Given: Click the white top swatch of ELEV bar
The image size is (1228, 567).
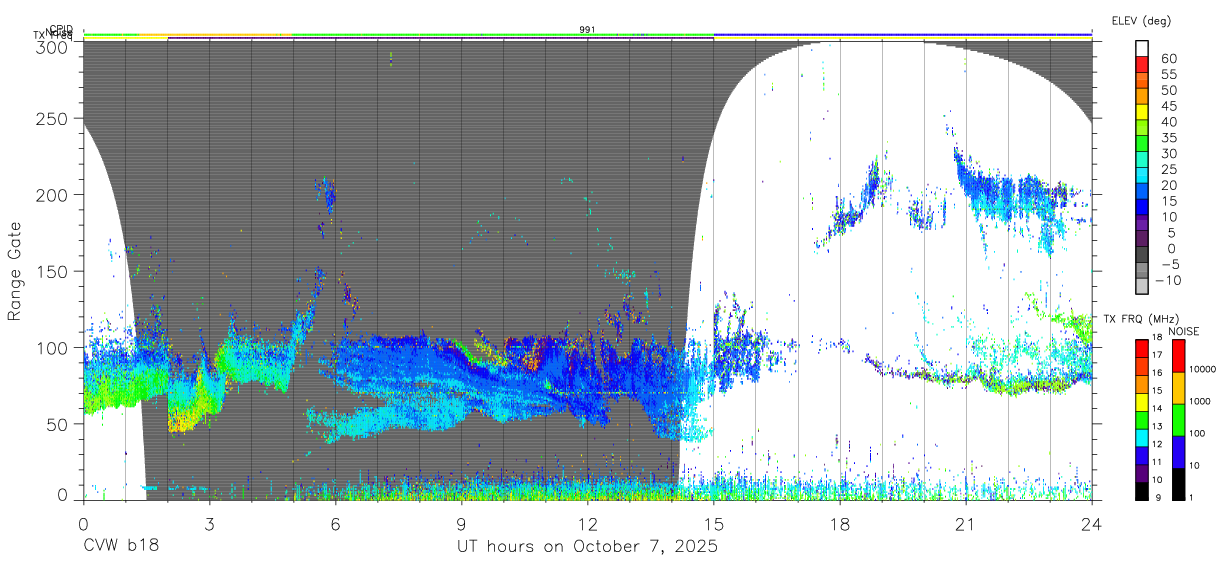Looking at the screenshot, I should [1142, 49].
